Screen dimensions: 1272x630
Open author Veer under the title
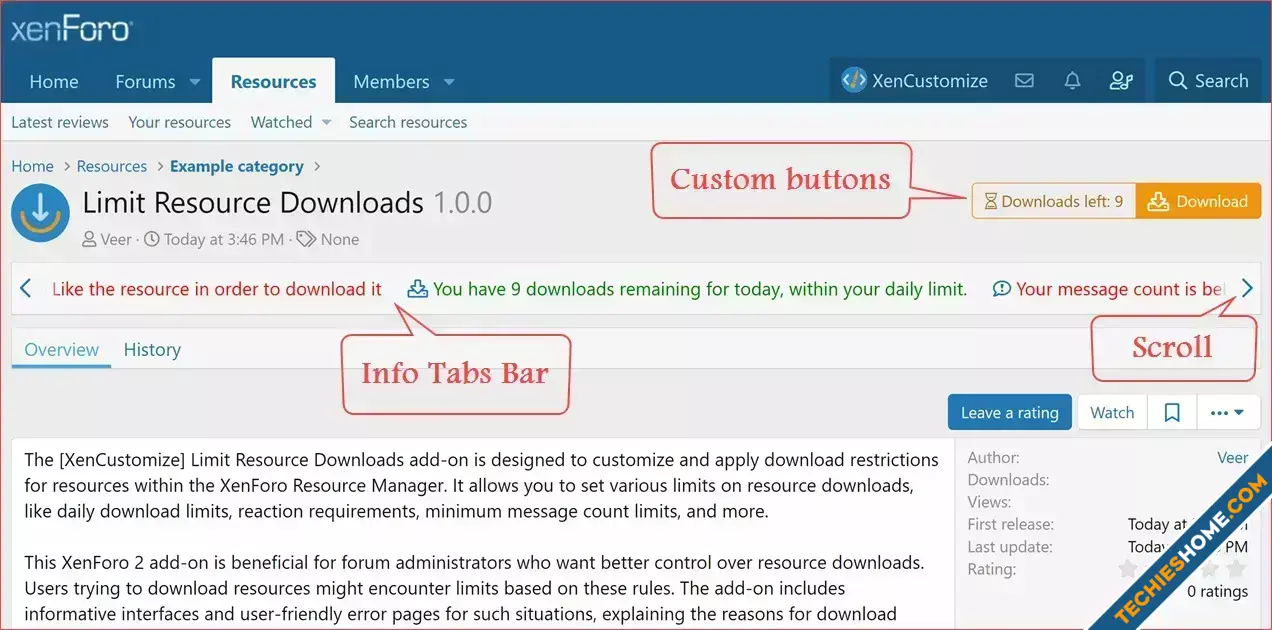pos(117,239)
